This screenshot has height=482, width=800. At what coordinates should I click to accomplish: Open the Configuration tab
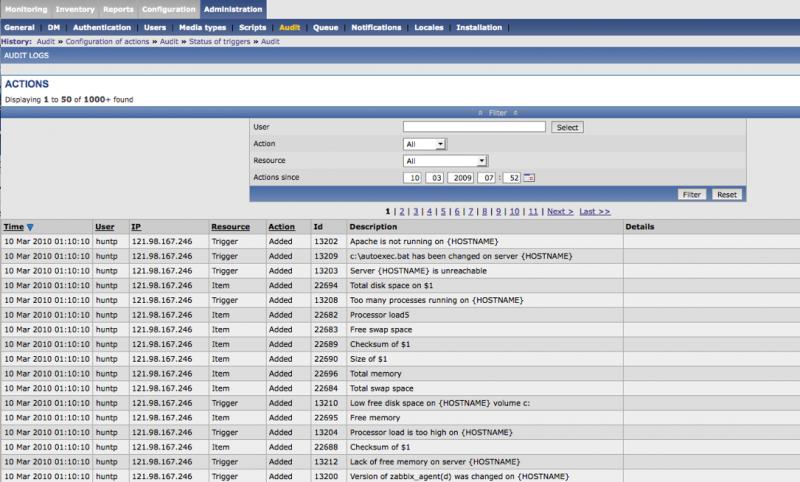coord(168,9)
